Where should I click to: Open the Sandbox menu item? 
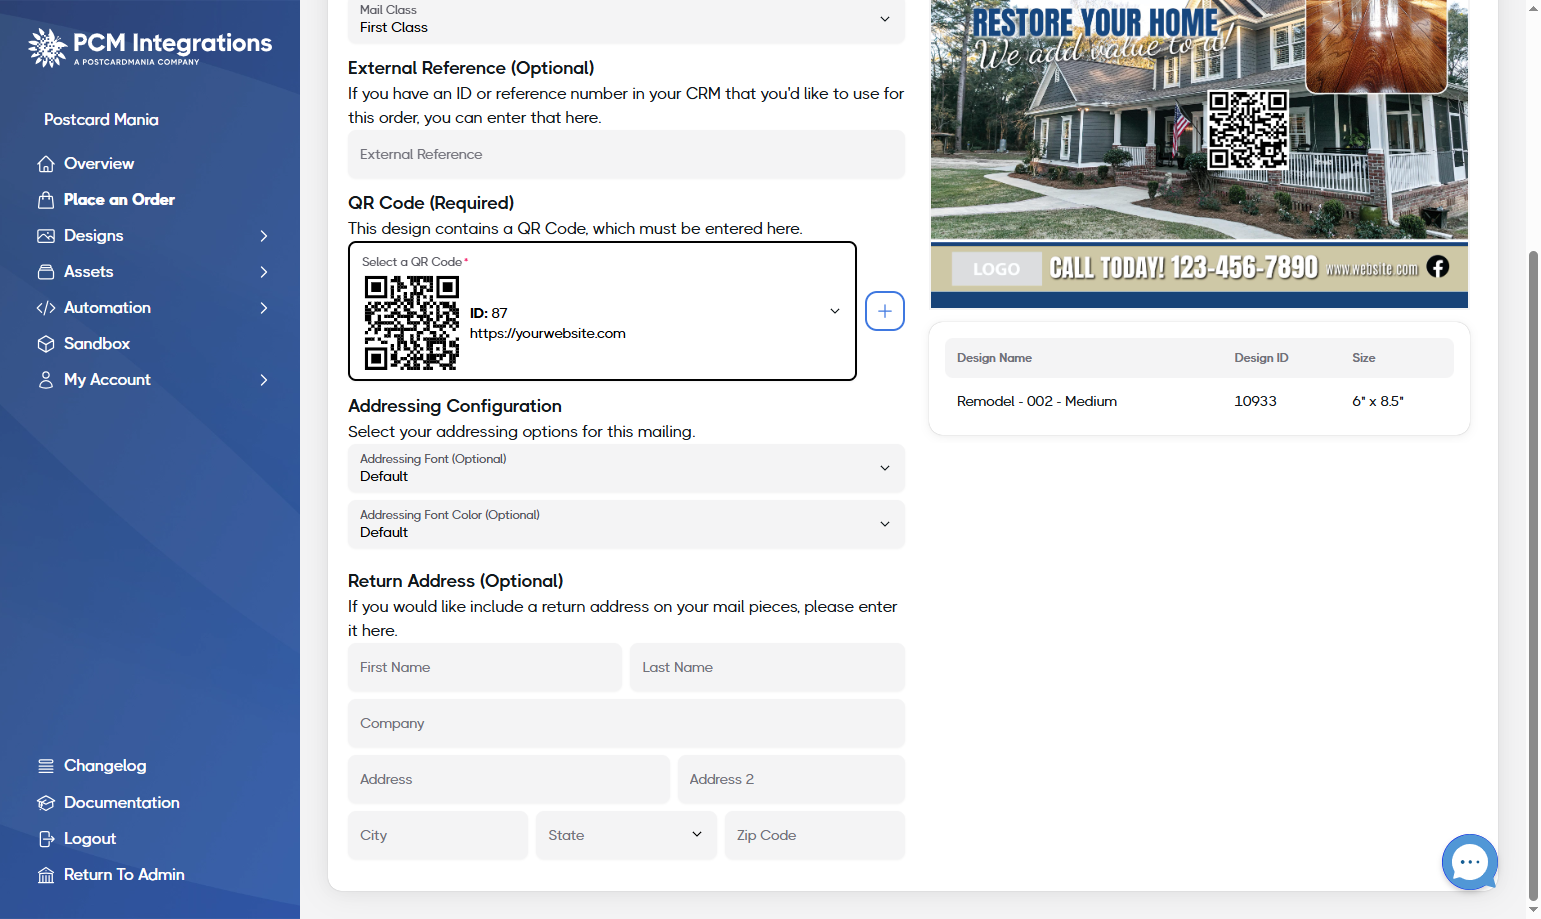97,344
